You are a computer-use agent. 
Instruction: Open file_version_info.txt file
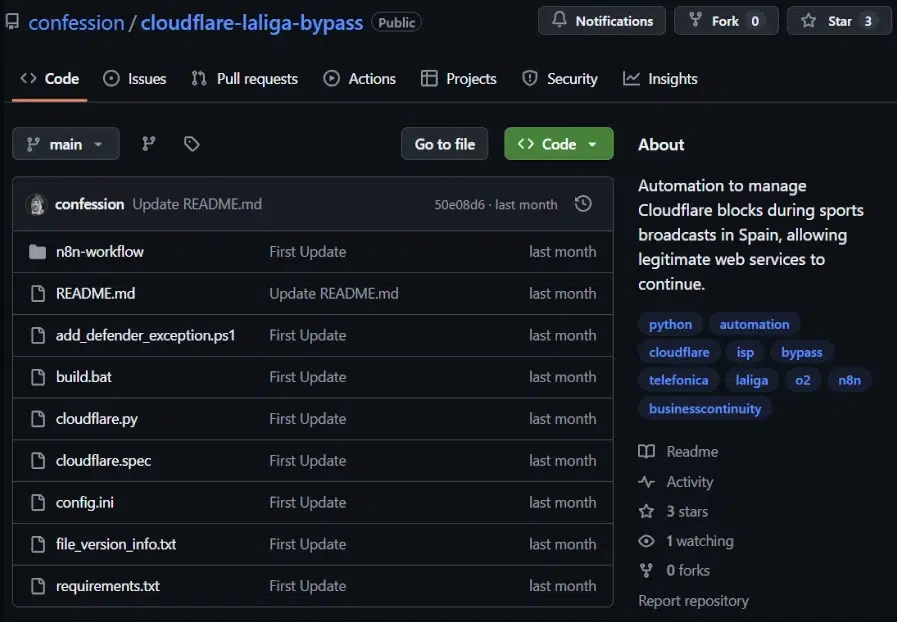tap(116, 544)
